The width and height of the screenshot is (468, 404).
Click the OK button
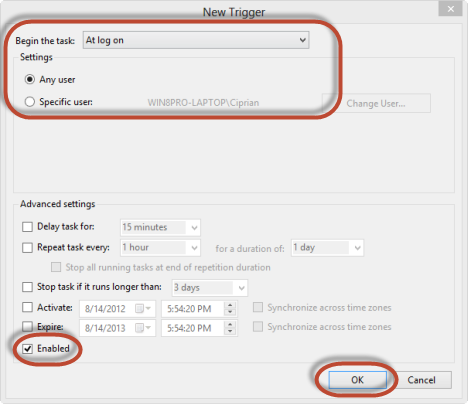pos(358,380)
